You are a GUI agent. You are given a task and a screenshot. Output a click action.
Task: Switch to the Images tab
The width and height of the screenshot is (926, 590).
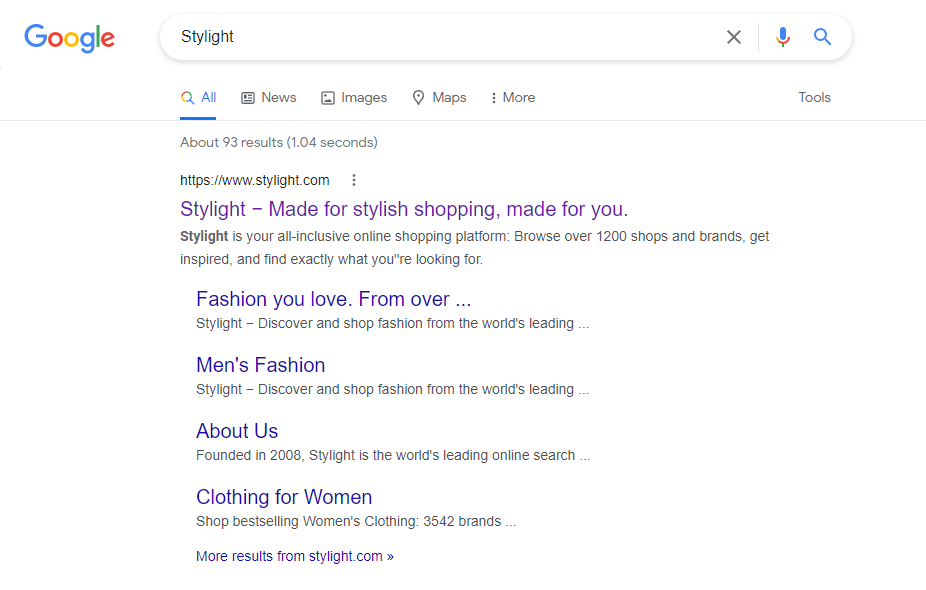tap(354, 97)
